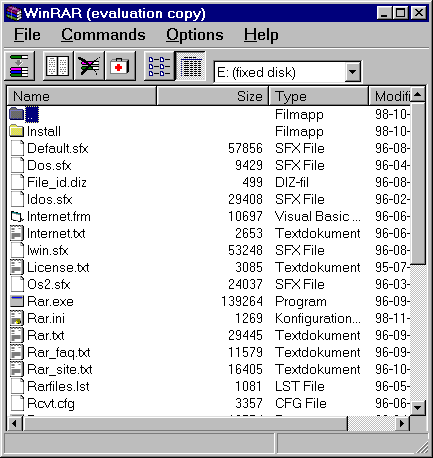This screenshot has width=433, height=458.
Task: Click the file name Dos.sfx
Action: tap(49, 165)
